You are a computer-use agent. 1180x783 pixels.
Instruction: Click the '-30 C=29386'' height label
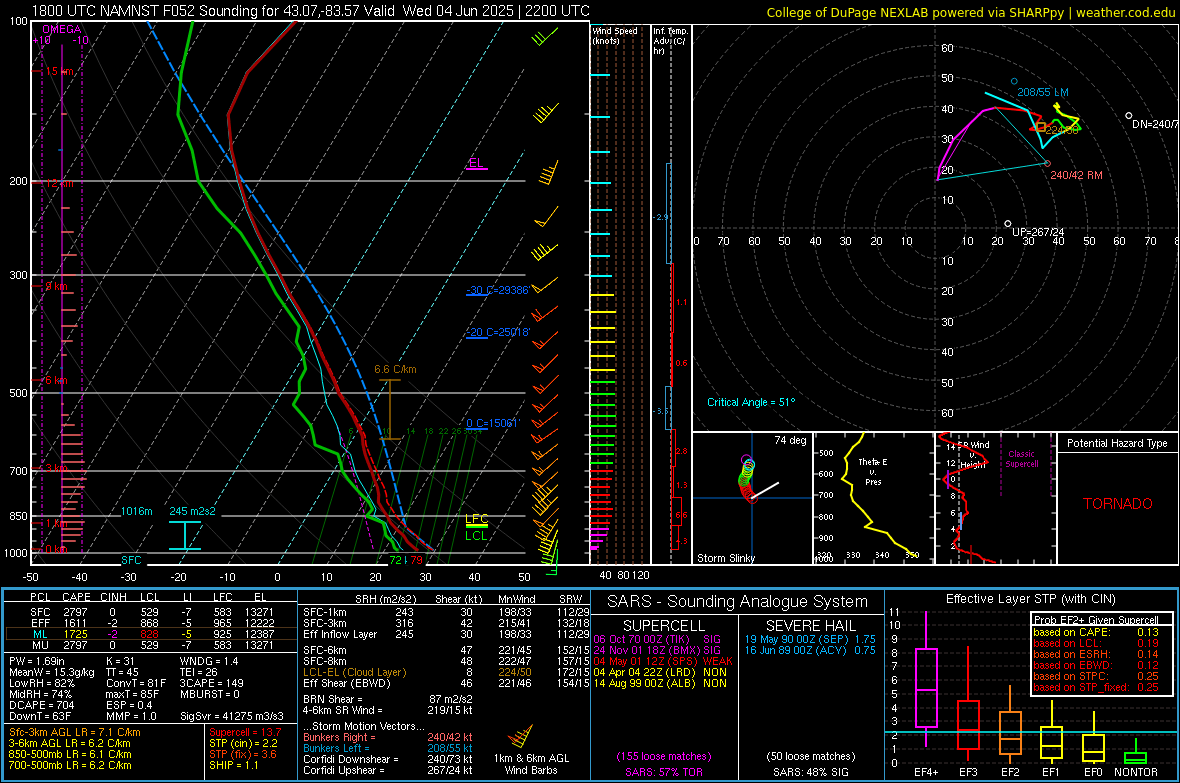click(498, 290)
